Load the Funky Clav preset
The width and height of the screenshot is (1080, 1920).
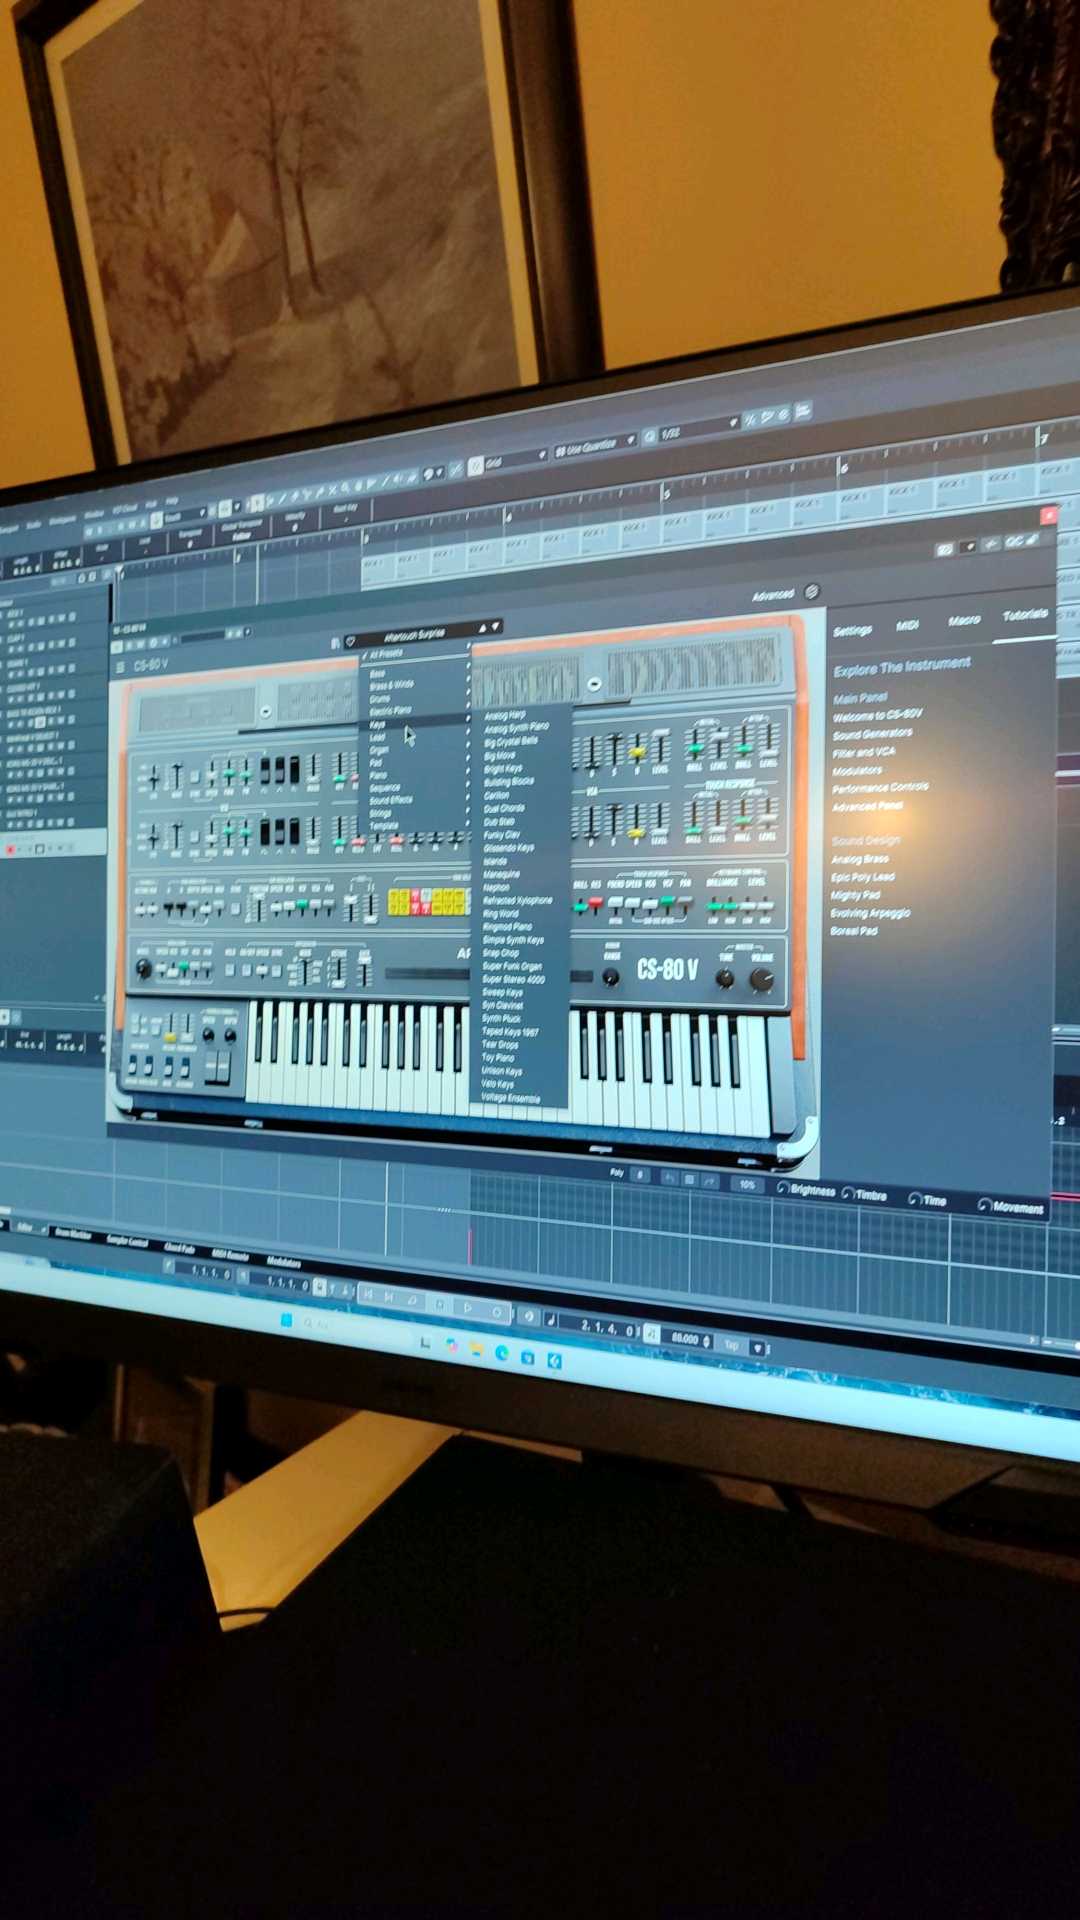point(502,834)
